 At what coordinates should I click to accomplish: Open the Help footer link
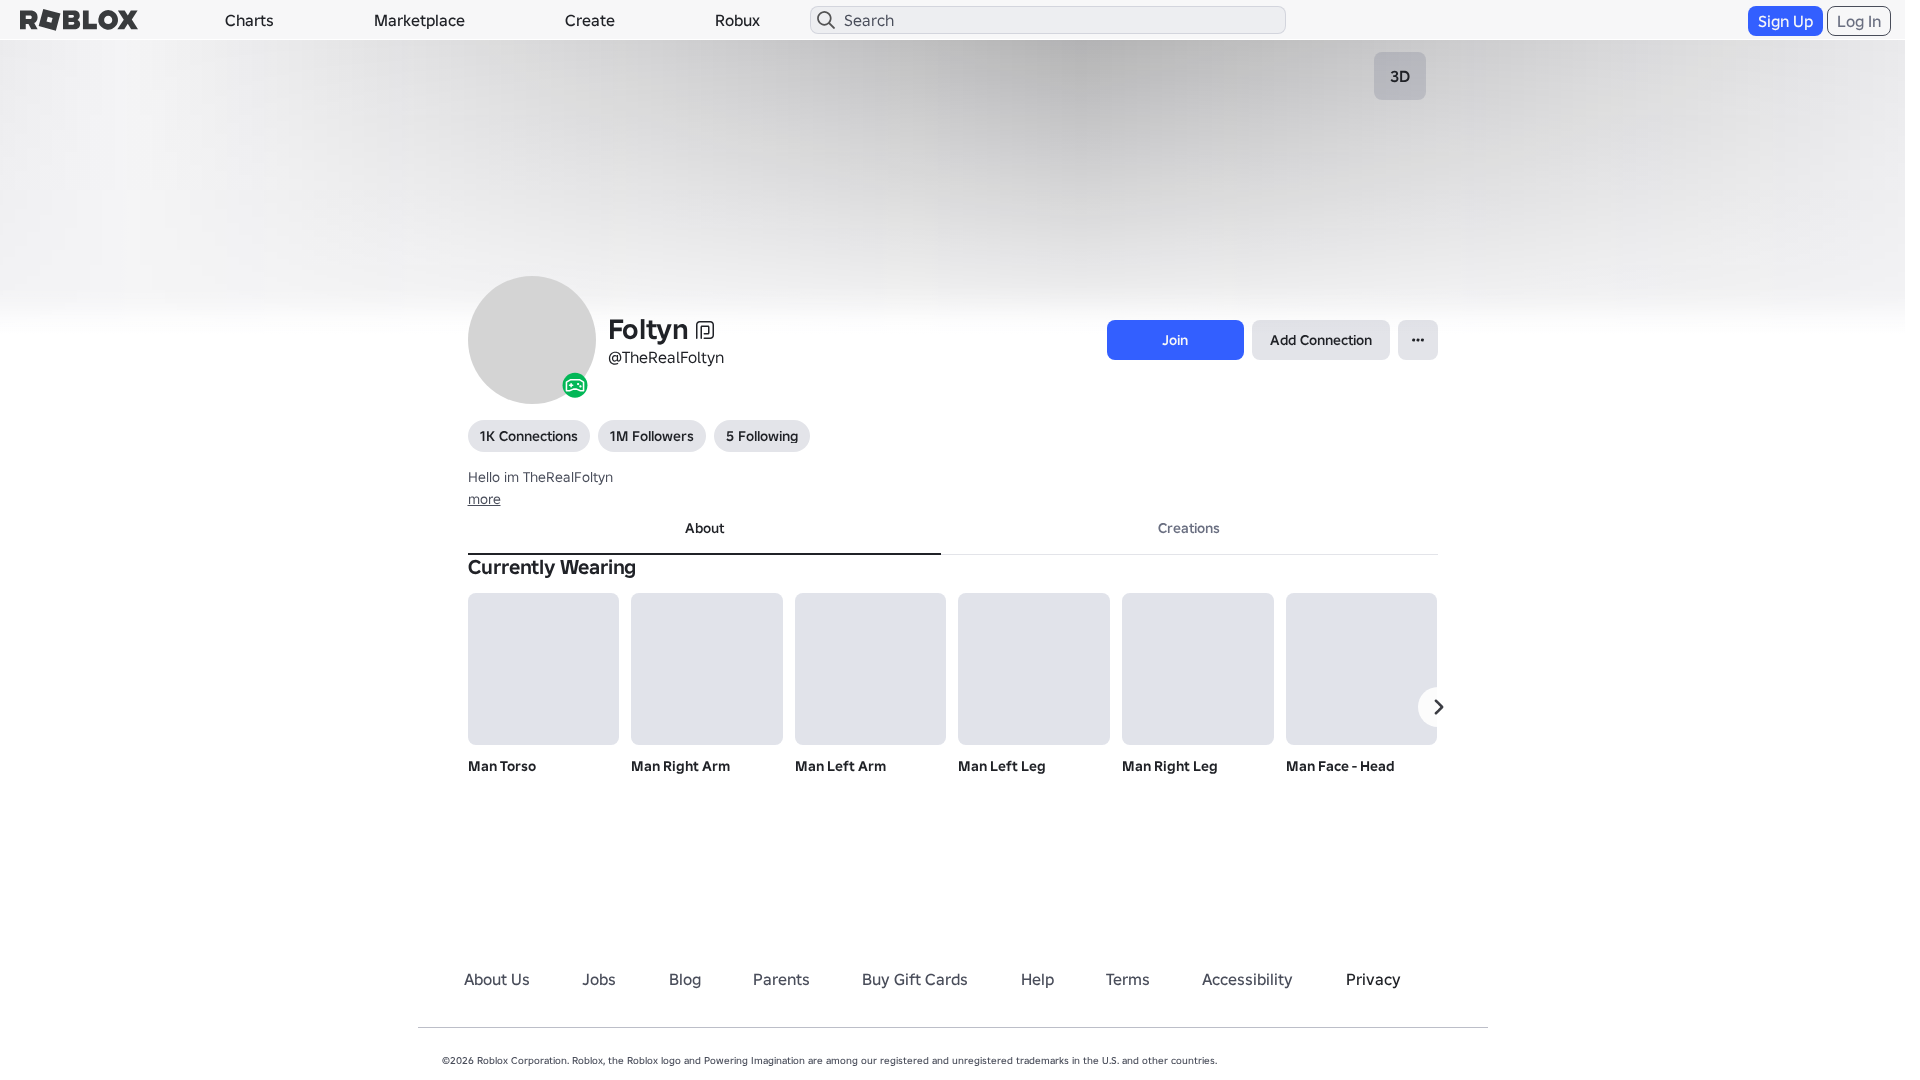click(x=1037, y=979)
